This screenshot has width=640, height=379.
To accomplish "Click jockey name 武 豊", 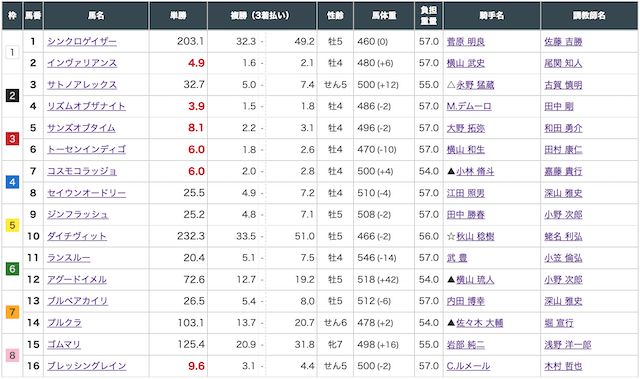I will [x=457, y=258].
